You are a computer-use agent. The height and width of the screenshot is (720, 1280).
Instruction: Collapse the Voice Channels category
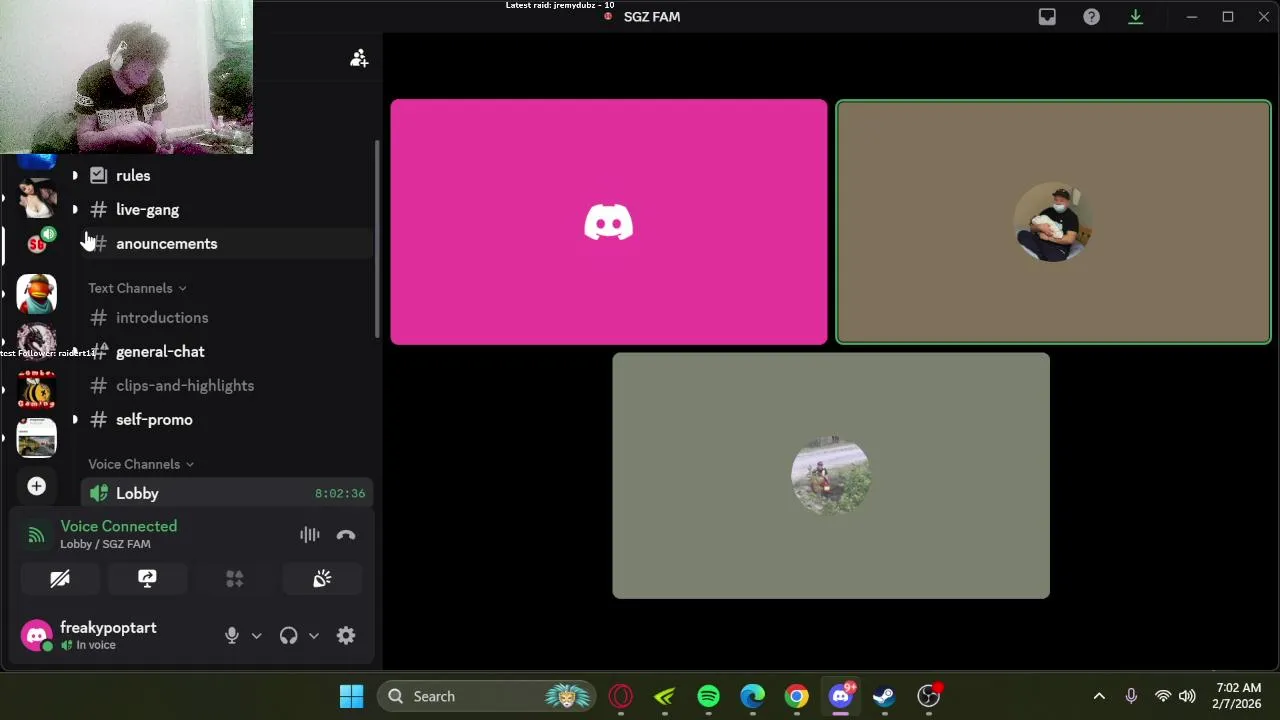(141, 464)
